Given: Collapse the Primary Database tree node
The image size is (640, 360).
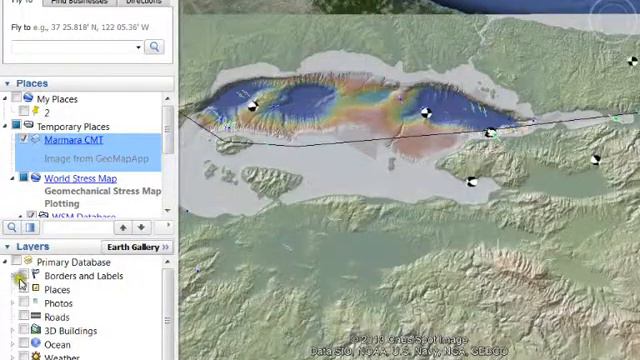Looking at the screenshot, I should click(5, 262).
